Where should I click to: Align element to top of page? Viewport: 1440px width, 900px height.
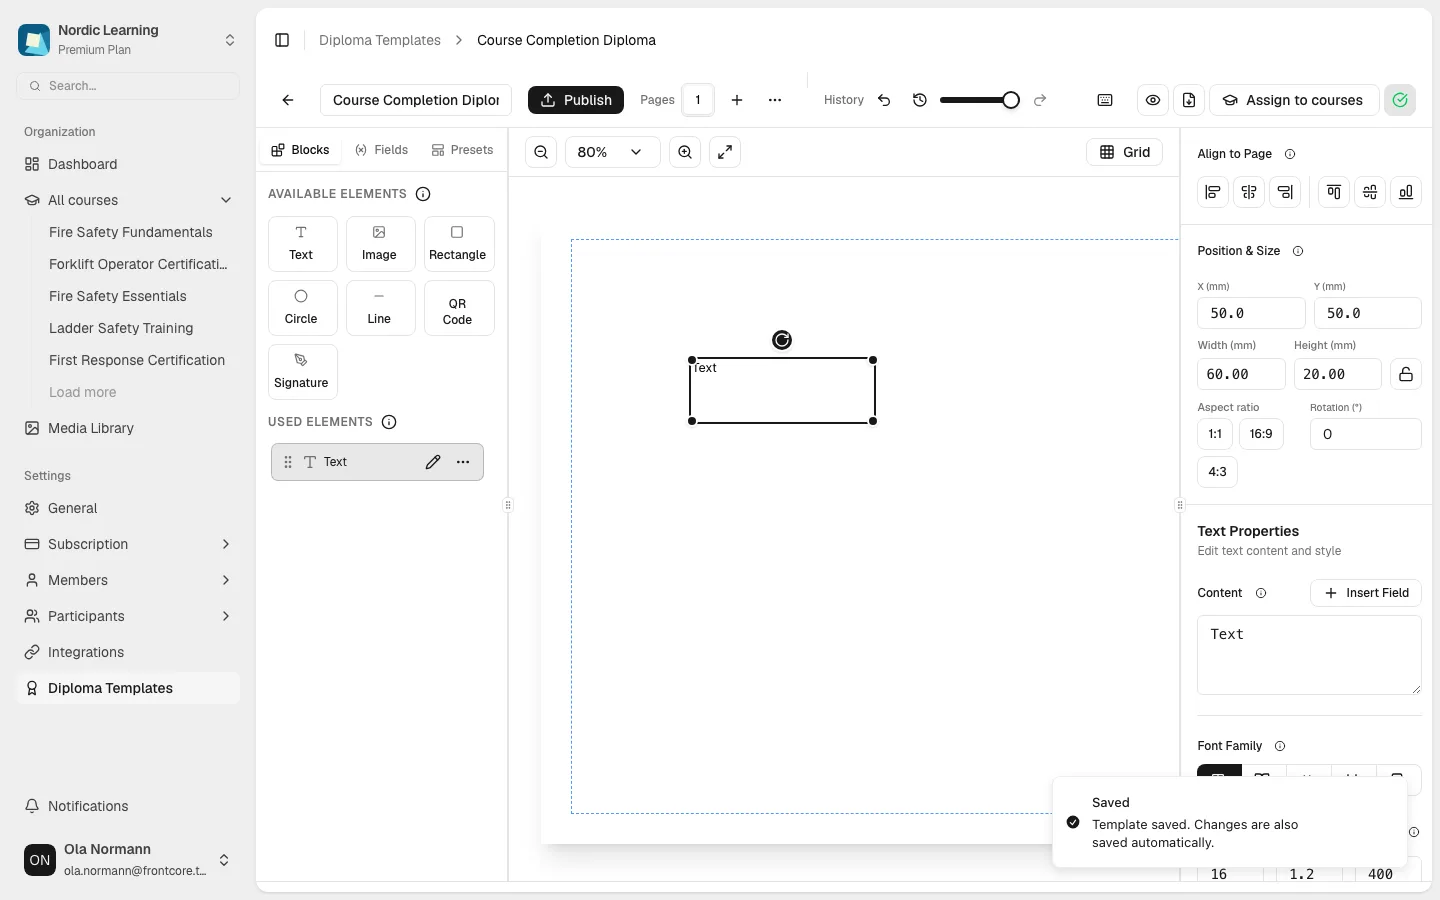click(1334, 192)
